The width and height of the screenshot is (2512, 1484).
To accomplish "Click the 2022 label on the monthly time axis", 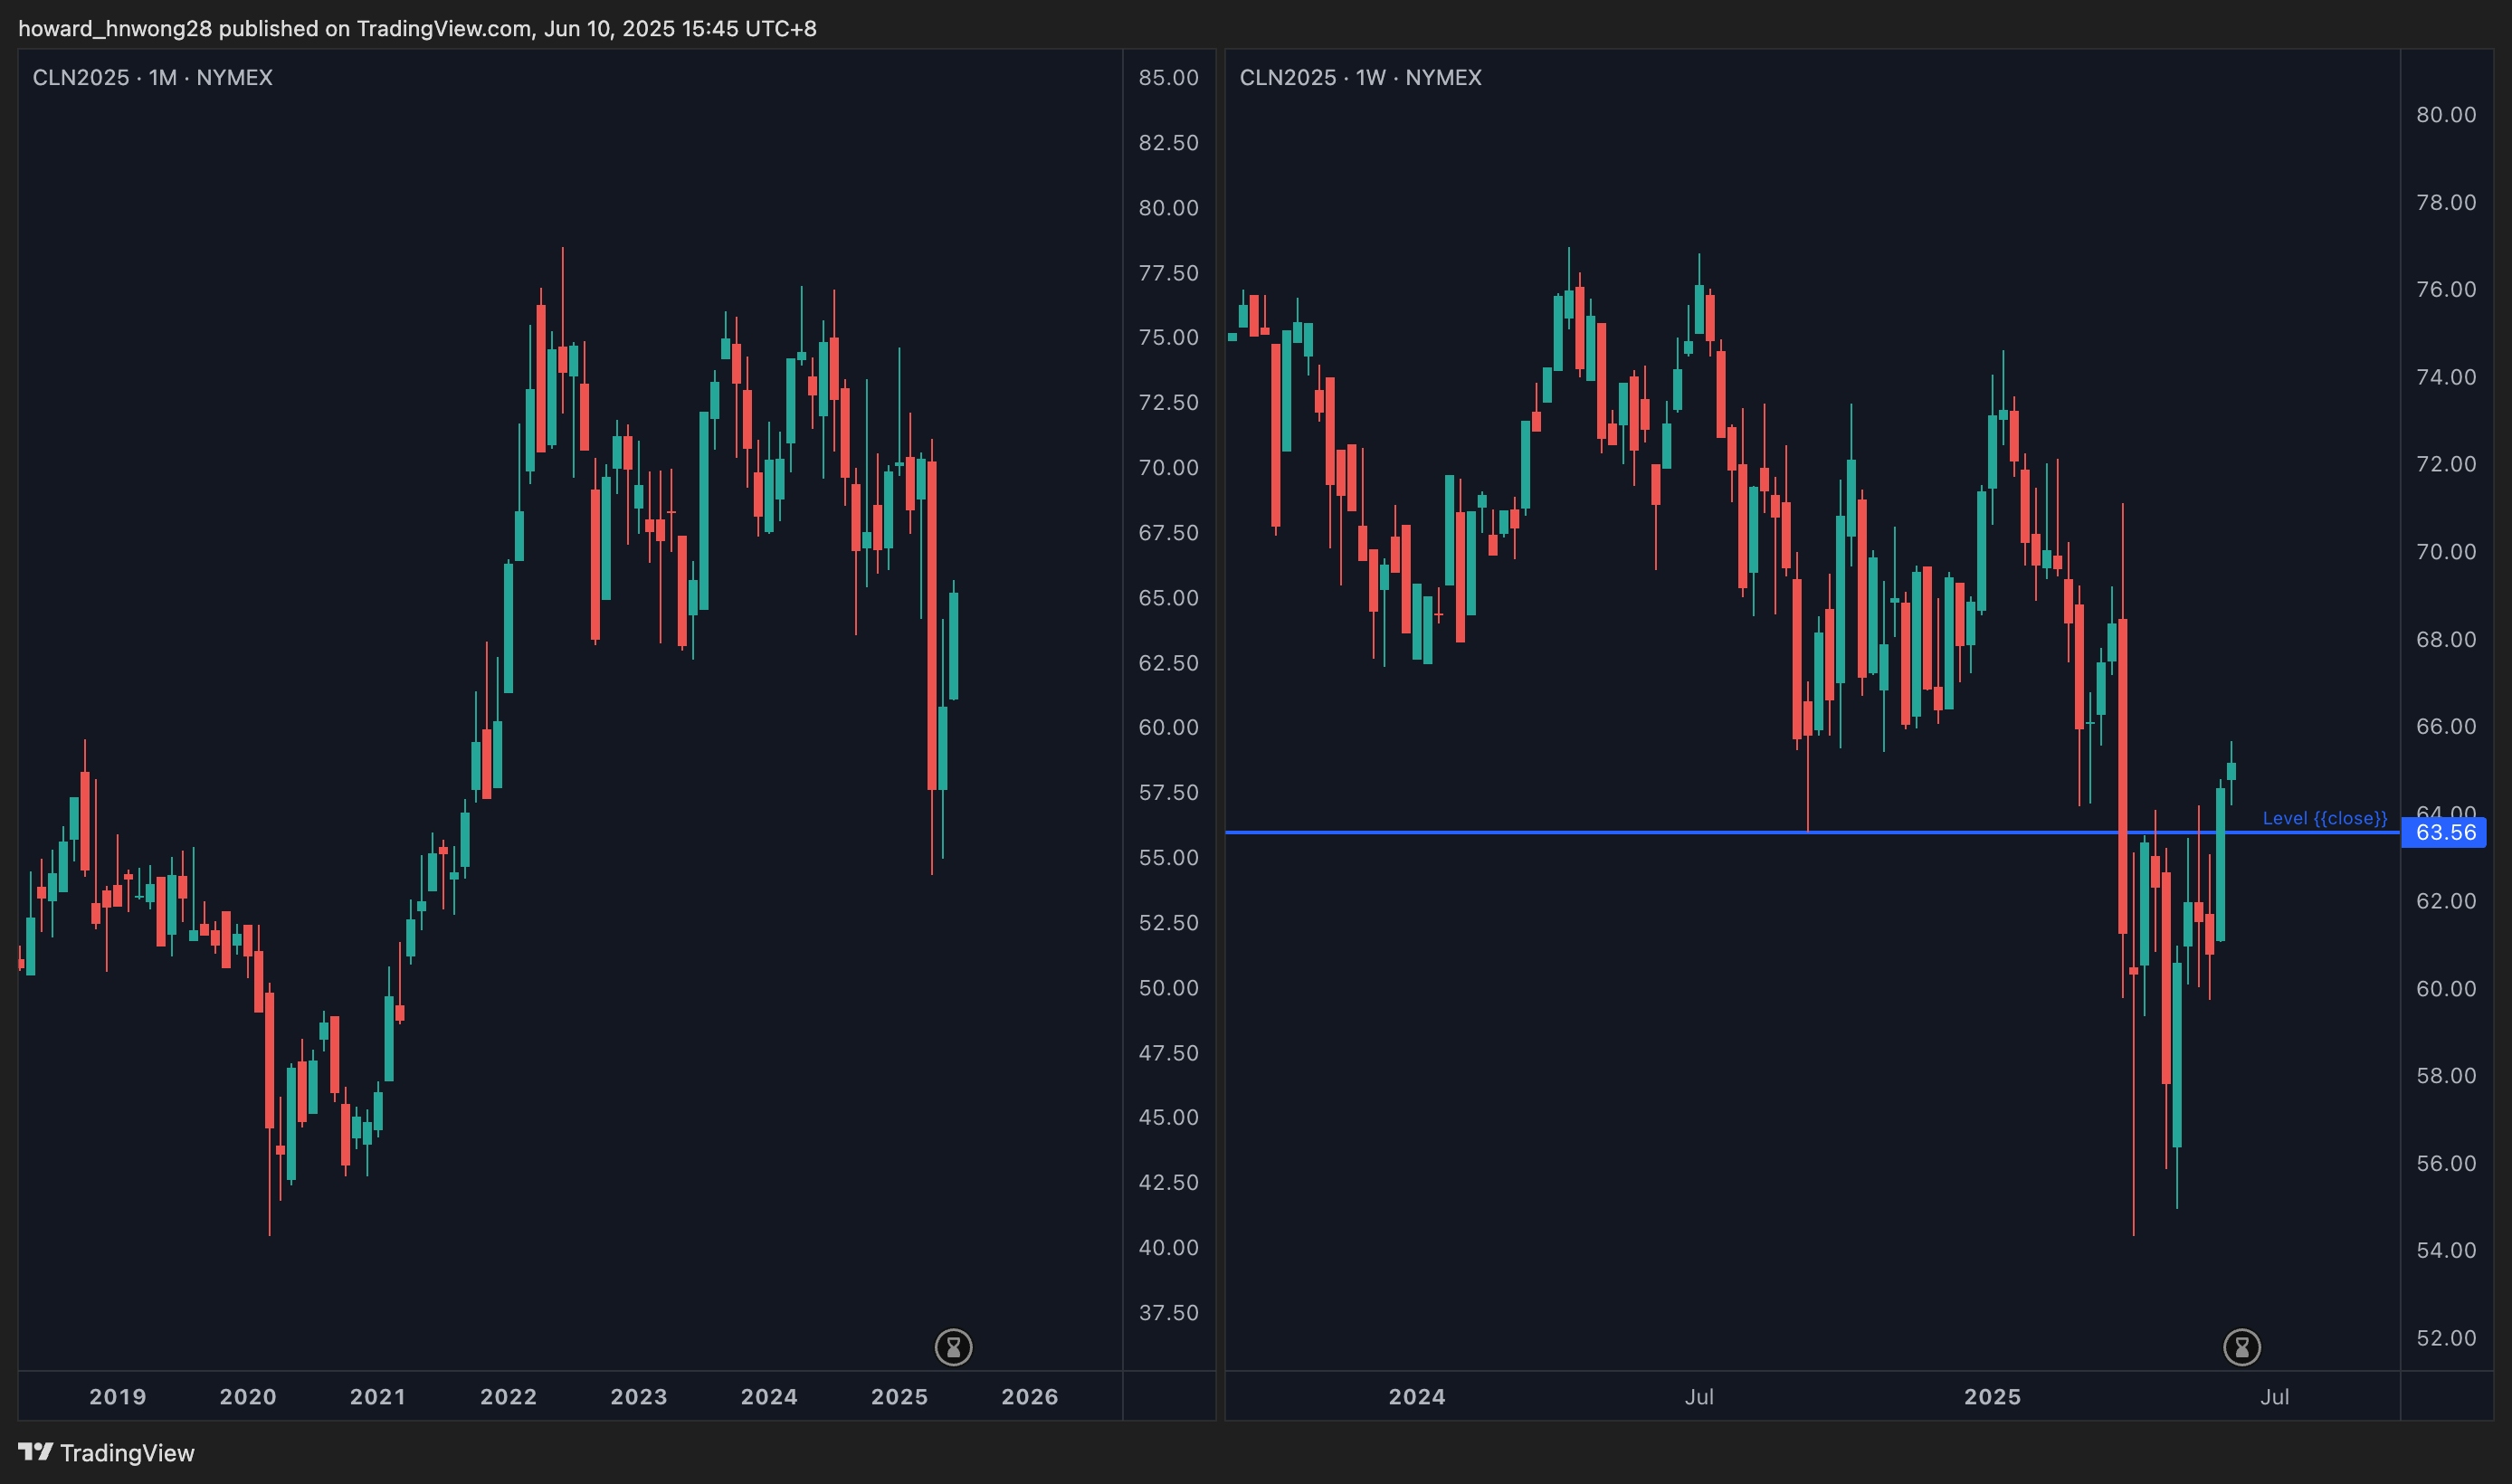I will click(508, 1396).
